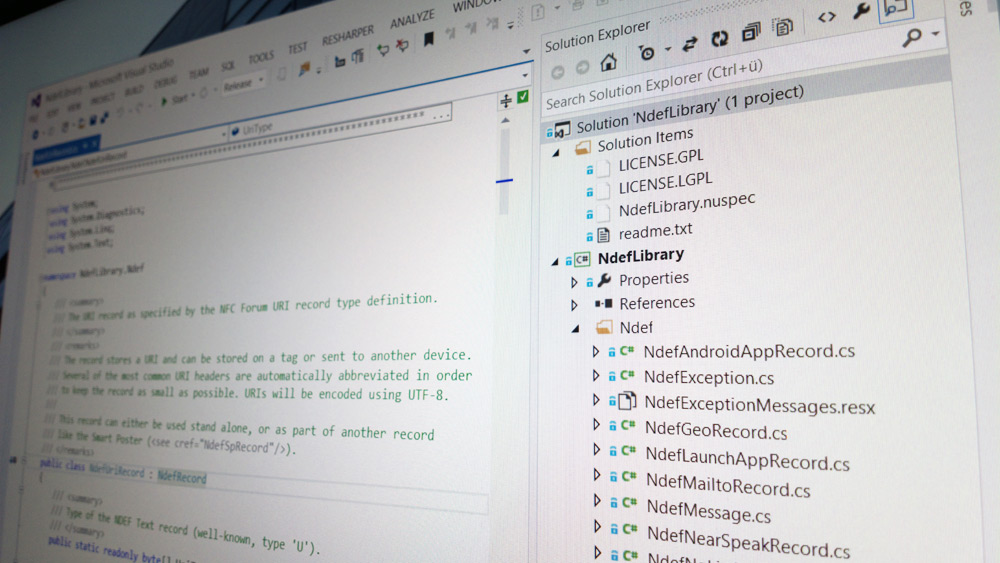Screen dimensions: 1000x563
Task: Open the Pending Changes Filter dropdown arrow
Action: pos(668,49)
